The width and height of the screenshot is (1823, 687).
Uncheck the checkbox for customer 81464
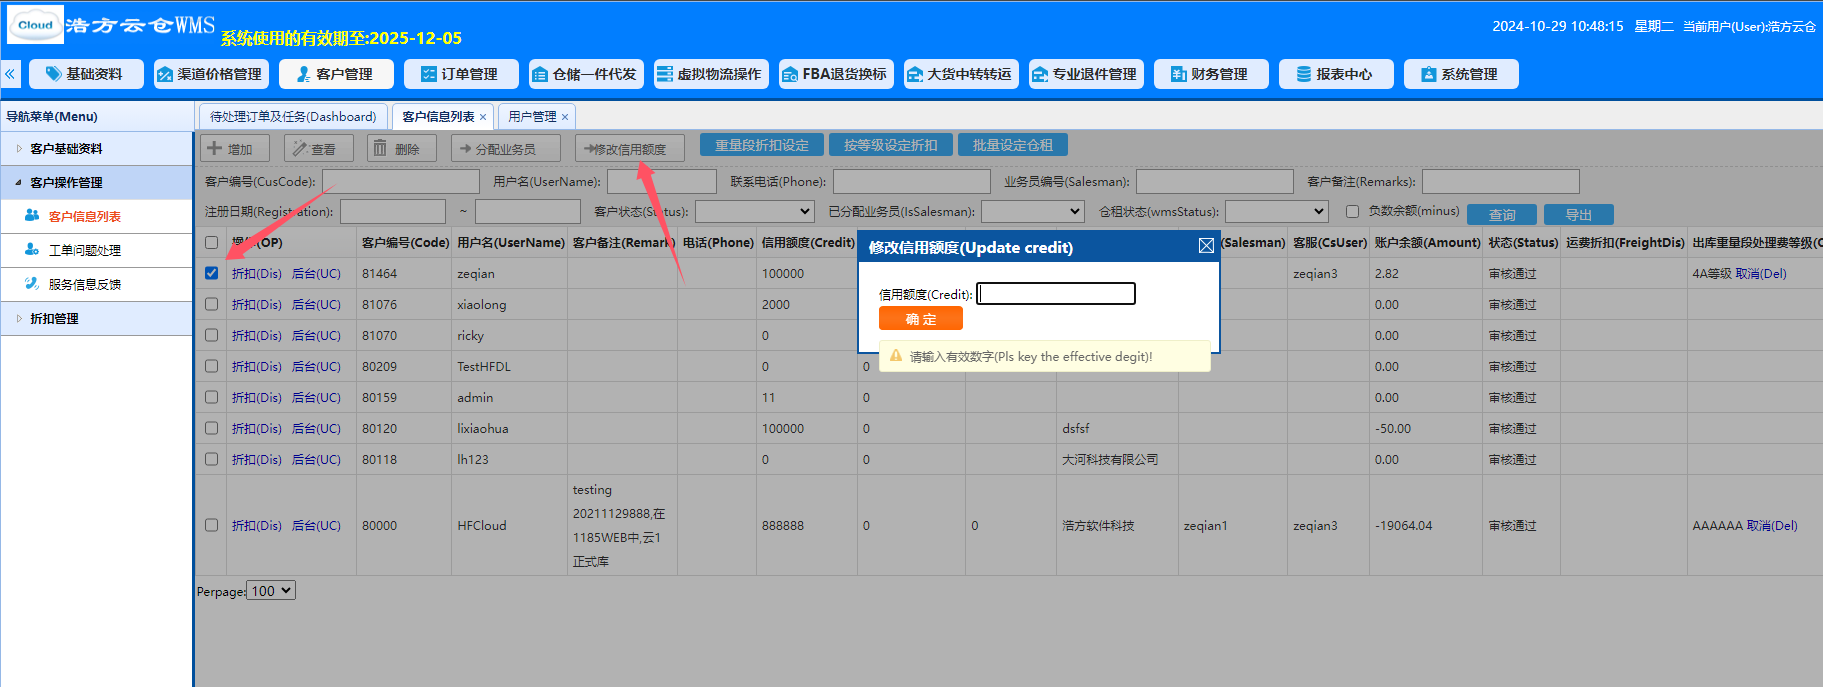[x=211, y=273]
